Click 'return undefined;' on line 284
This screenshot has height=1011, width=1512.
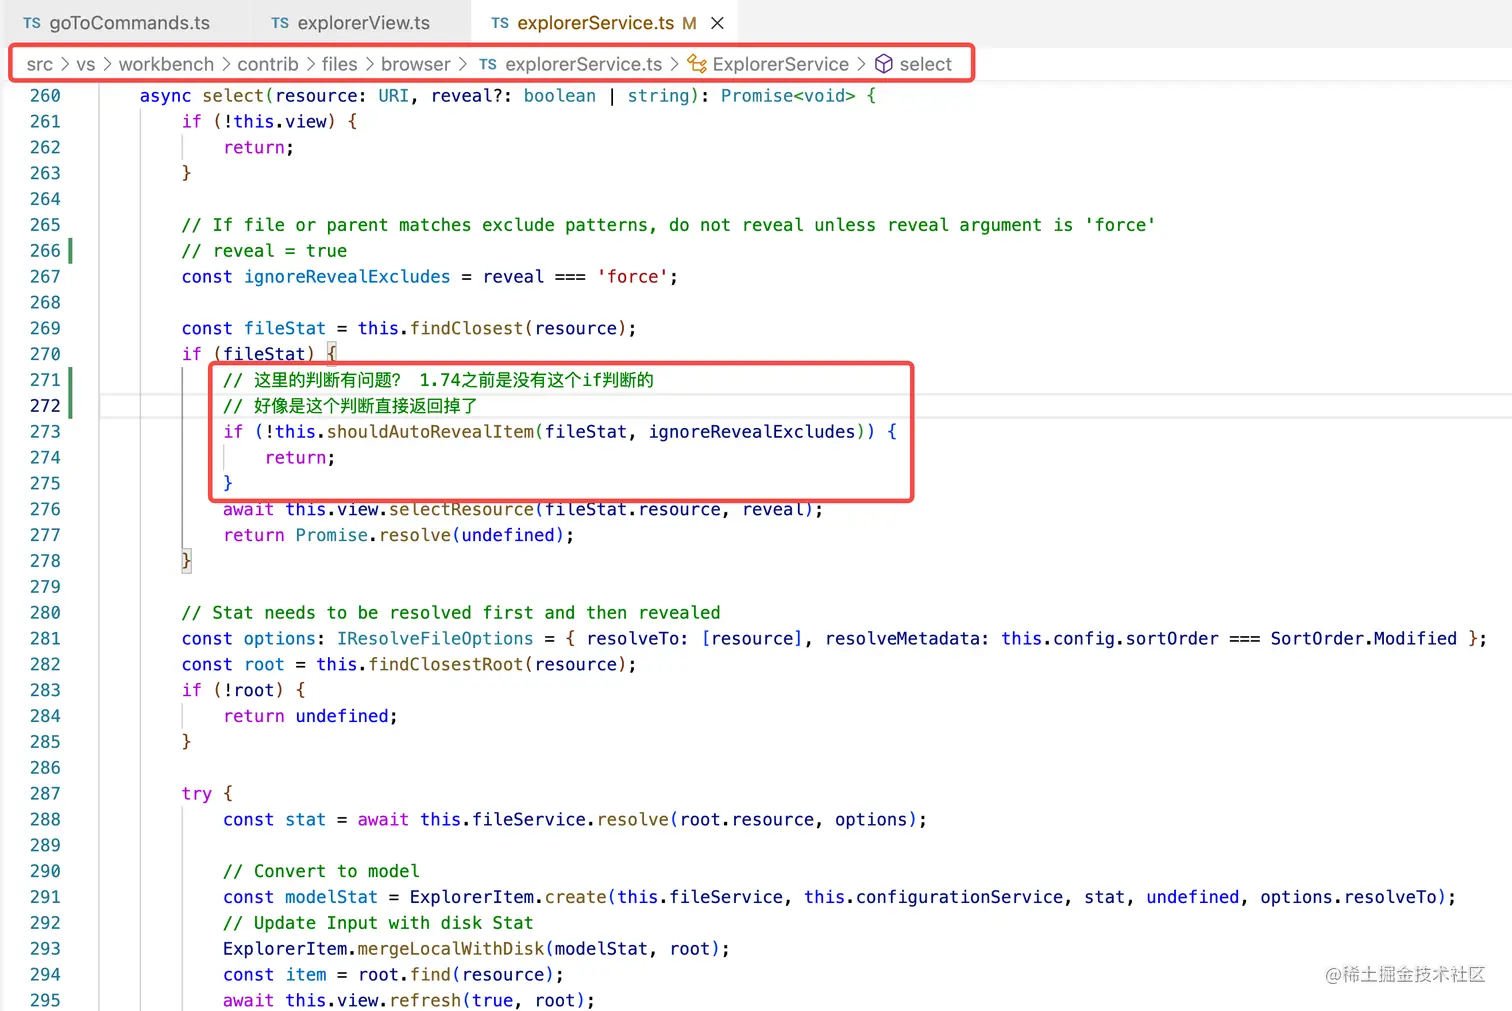310,716
